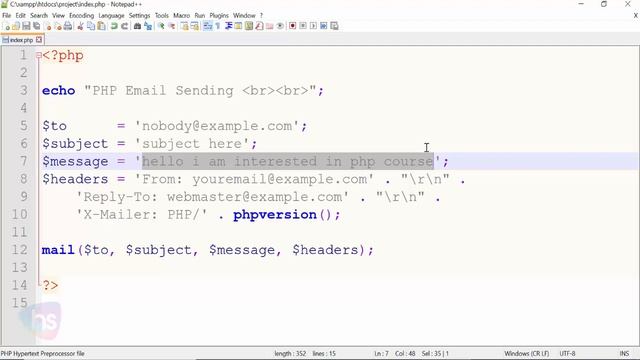Viewport: 640px width, 360px height.
Task: Undo with the green arrow icon
Action: (x=114, y=26)
